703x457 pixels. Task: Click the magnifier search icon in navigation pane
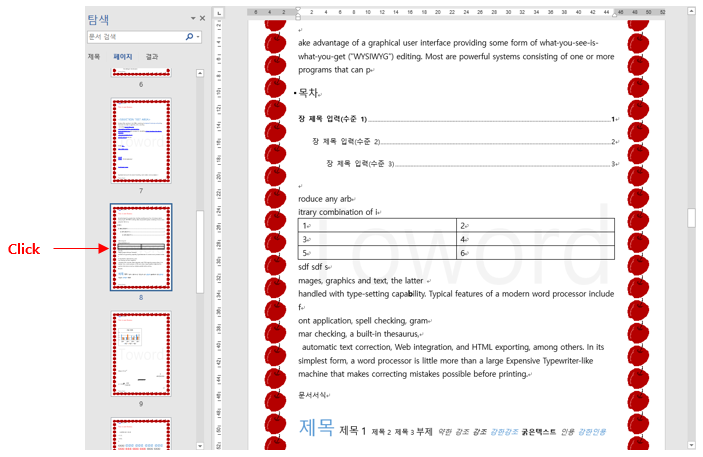tap(189, 37)
